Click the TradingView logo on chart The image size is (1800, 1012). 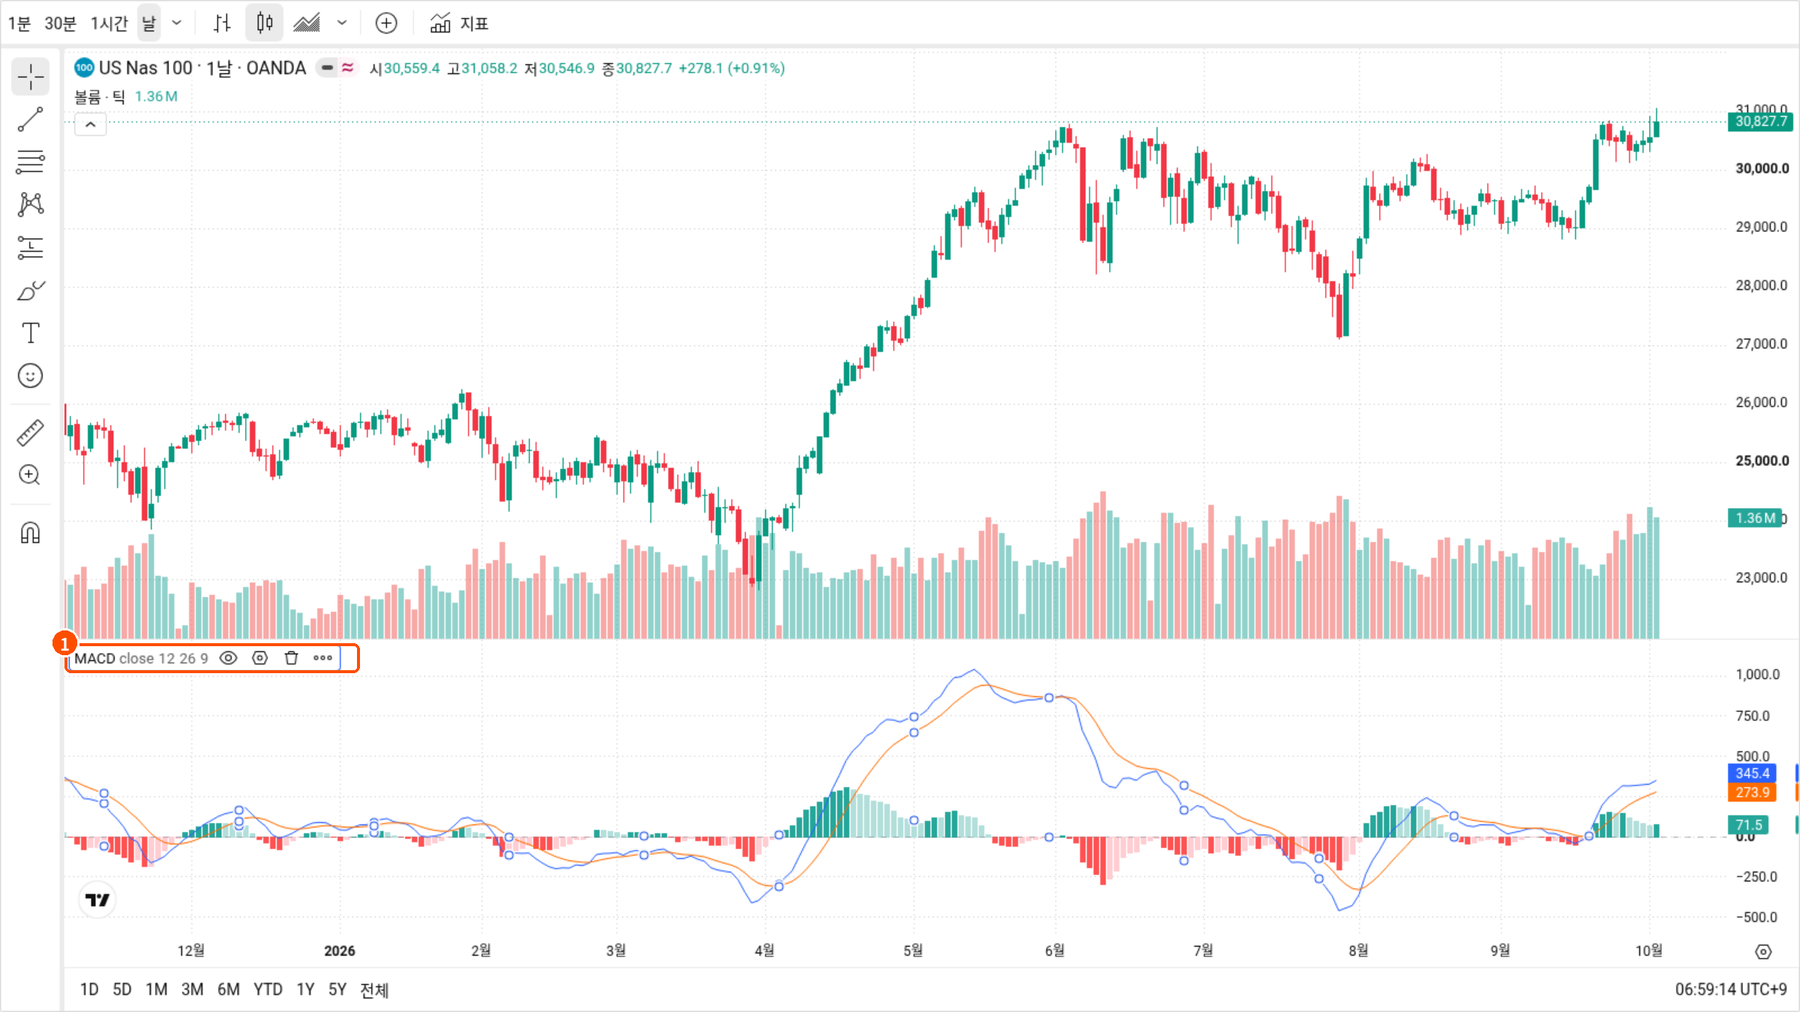click(x=98, y=900)
